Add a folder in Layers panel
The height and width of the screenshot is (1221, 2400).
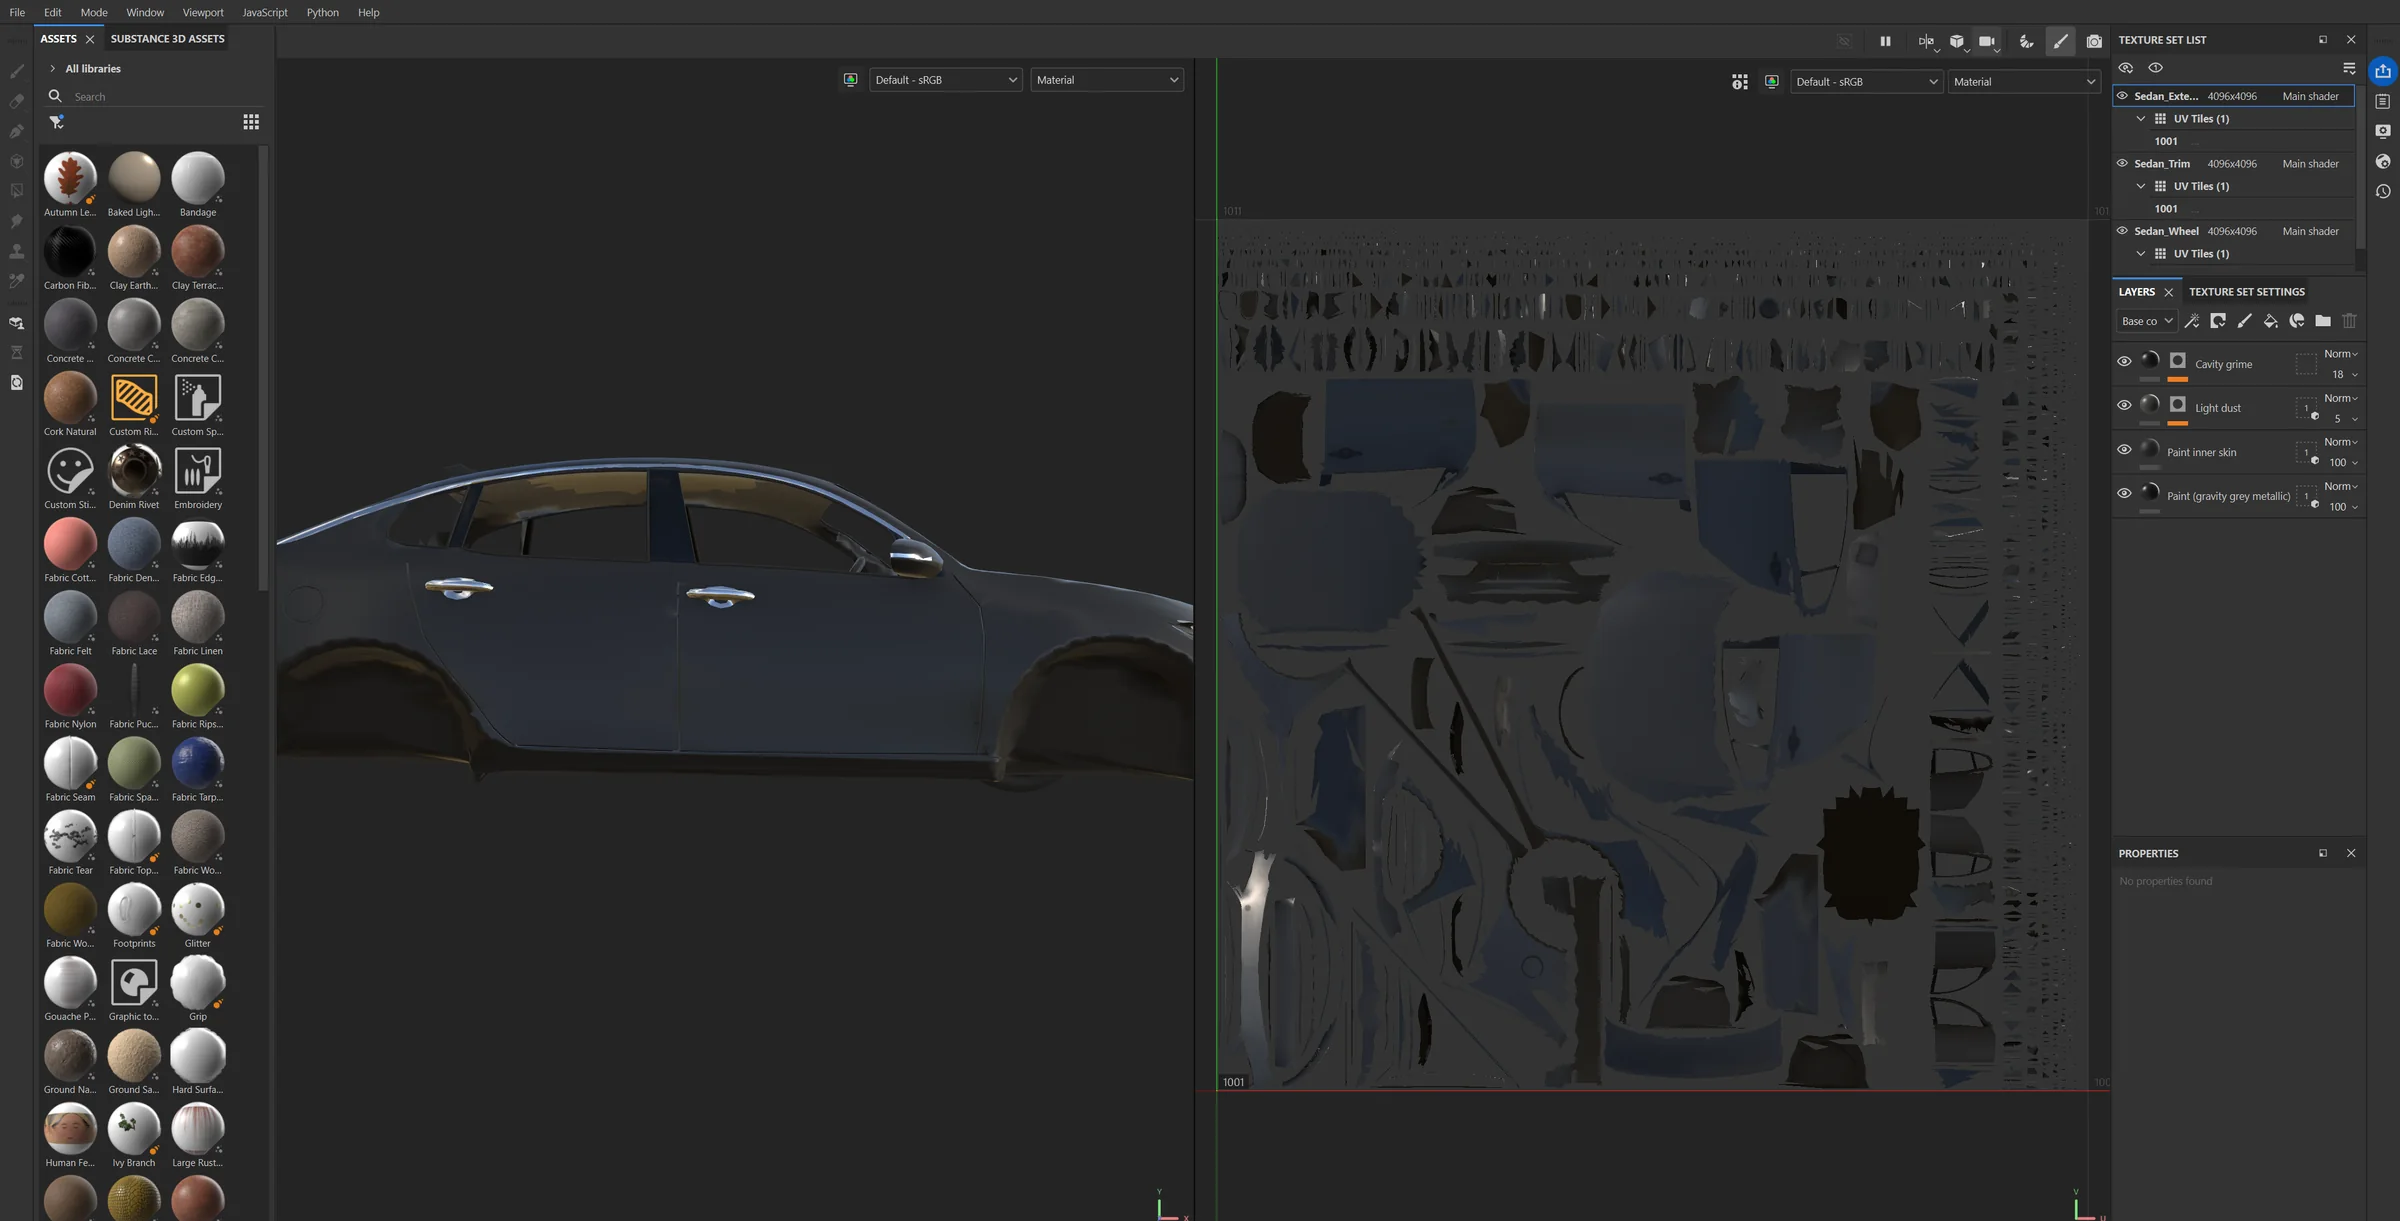point(2323,321)
